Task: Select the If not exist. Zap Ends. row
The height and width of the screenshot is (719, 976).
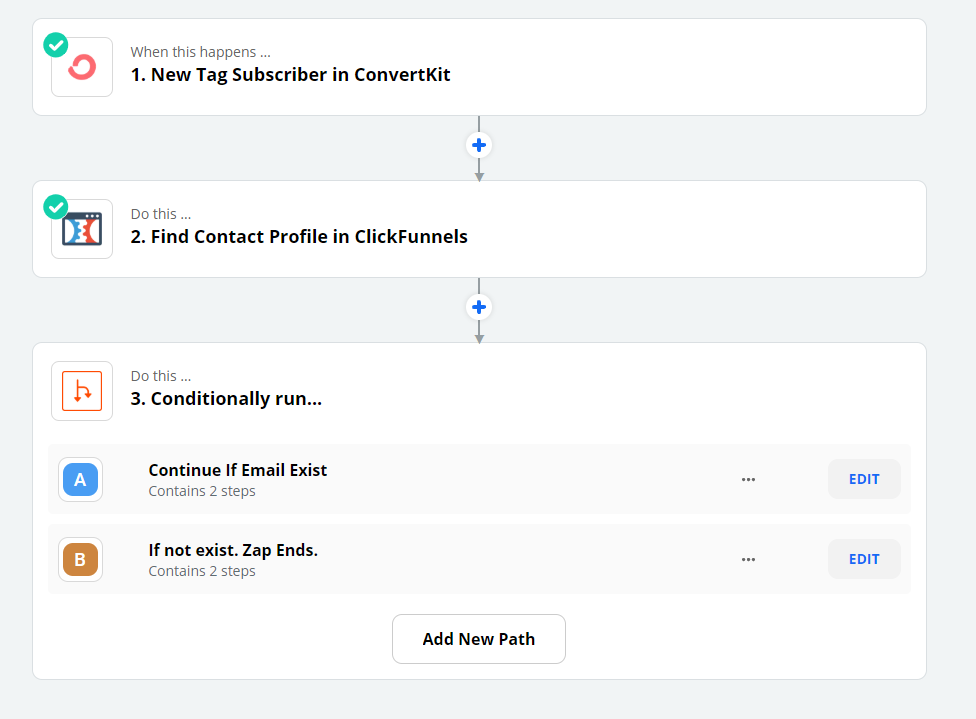Action: [479, 559]
